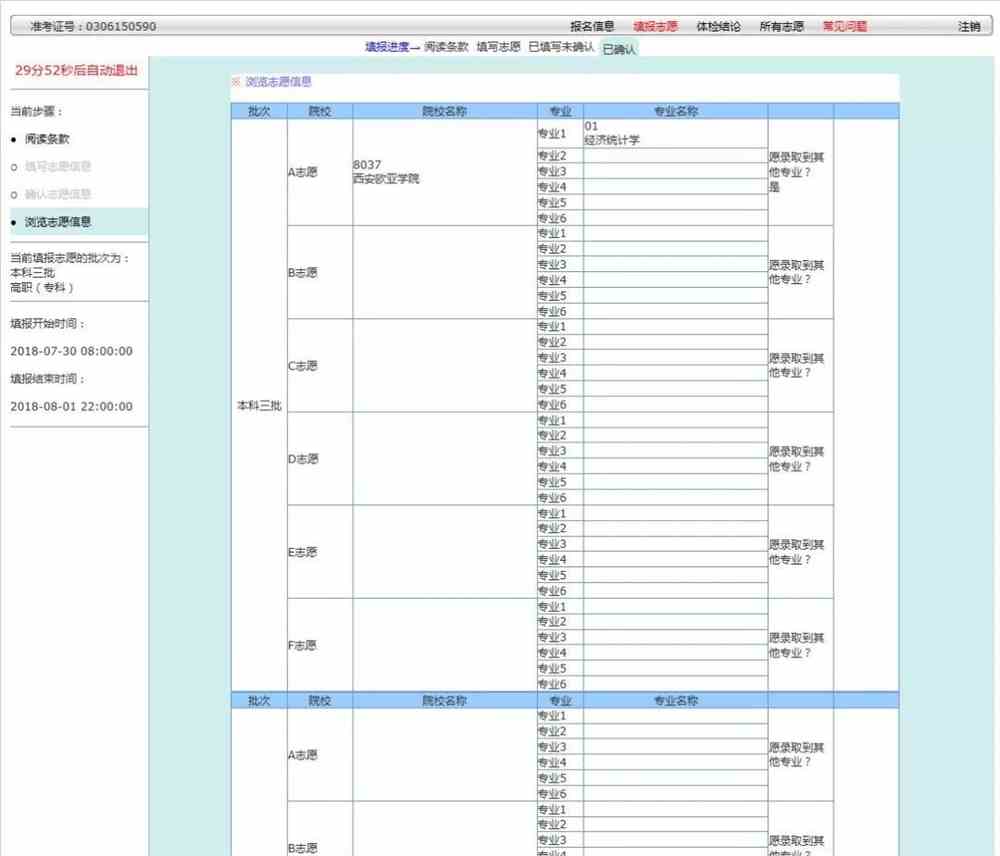Click the 本科三批 batch cell
Viewport: 1000px width, 856px height.
pyautogui.click(x=259, y=405)
